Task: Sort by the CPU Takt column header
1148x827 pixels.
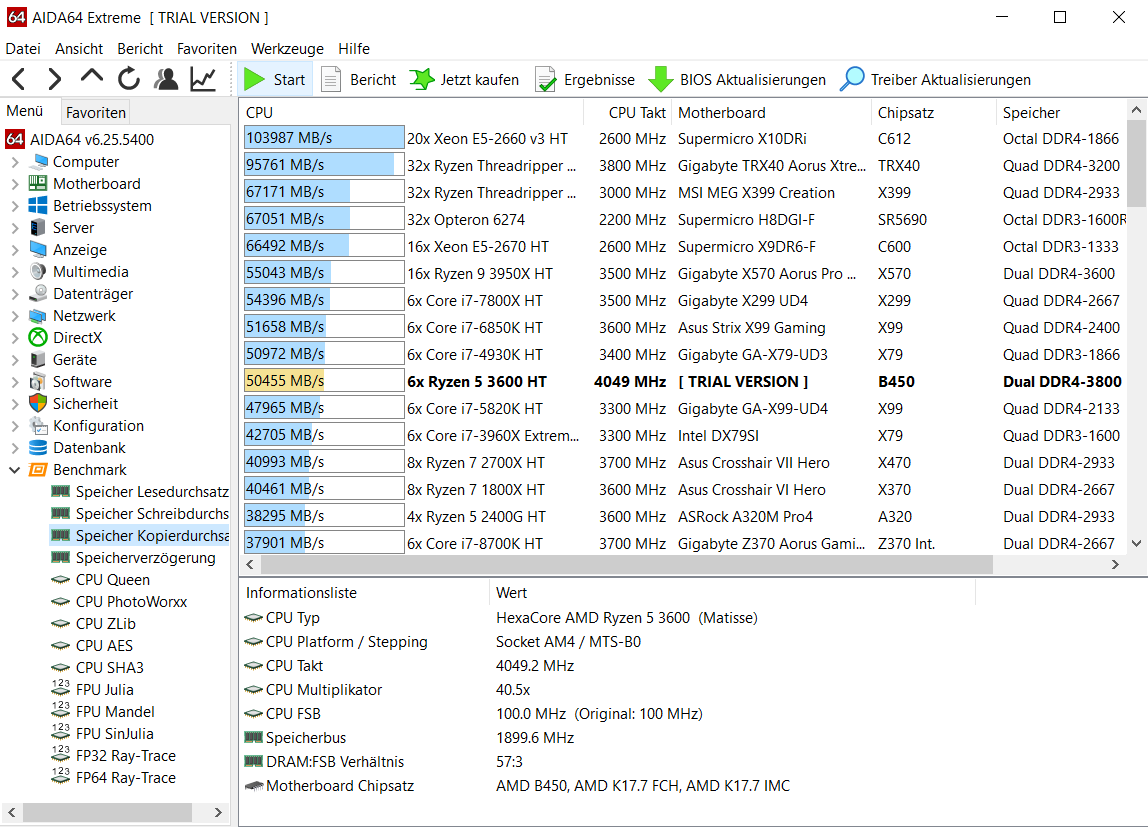Action: [x=627, y=113]
